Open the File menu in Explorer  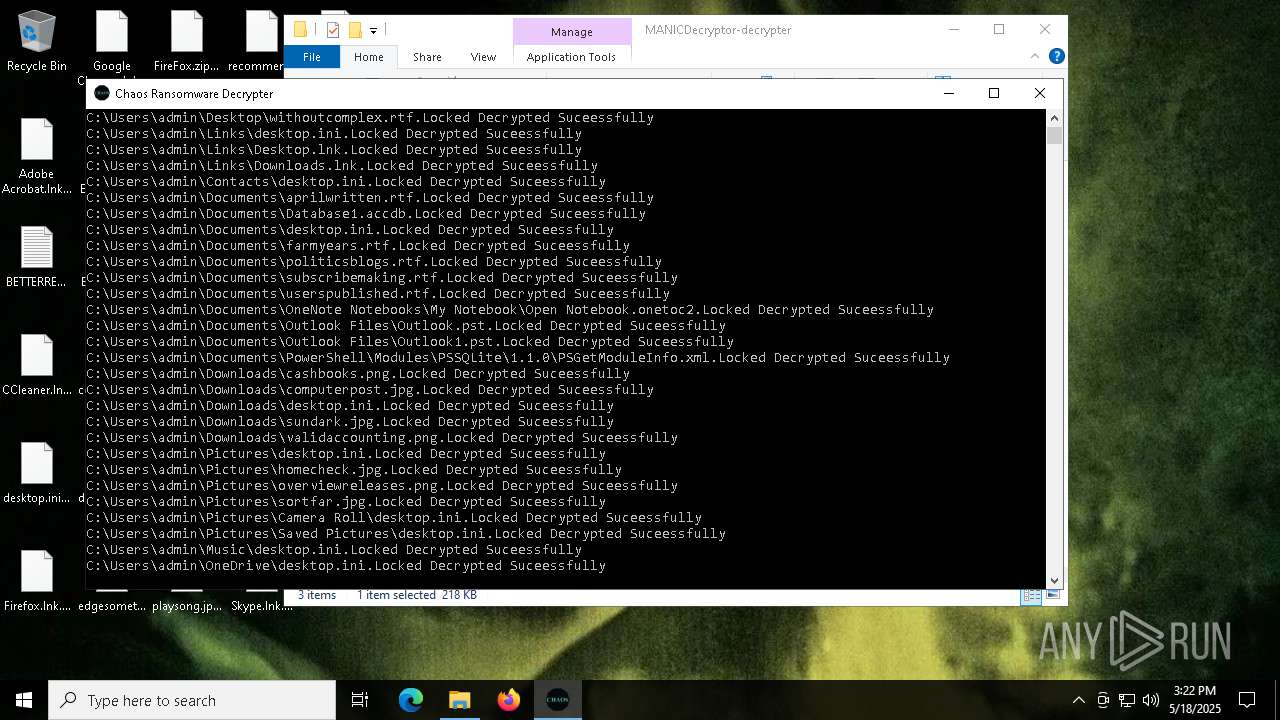(312, 57)
